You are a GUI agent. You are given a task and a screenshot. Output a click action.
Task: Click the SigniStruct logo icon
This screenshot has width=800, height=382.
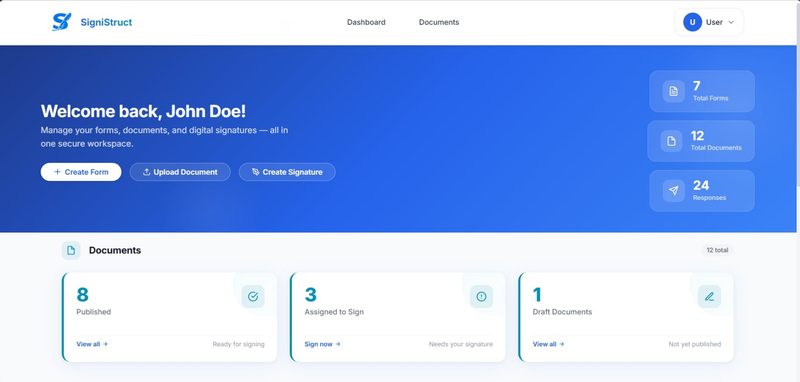click(x=62, y=22)
